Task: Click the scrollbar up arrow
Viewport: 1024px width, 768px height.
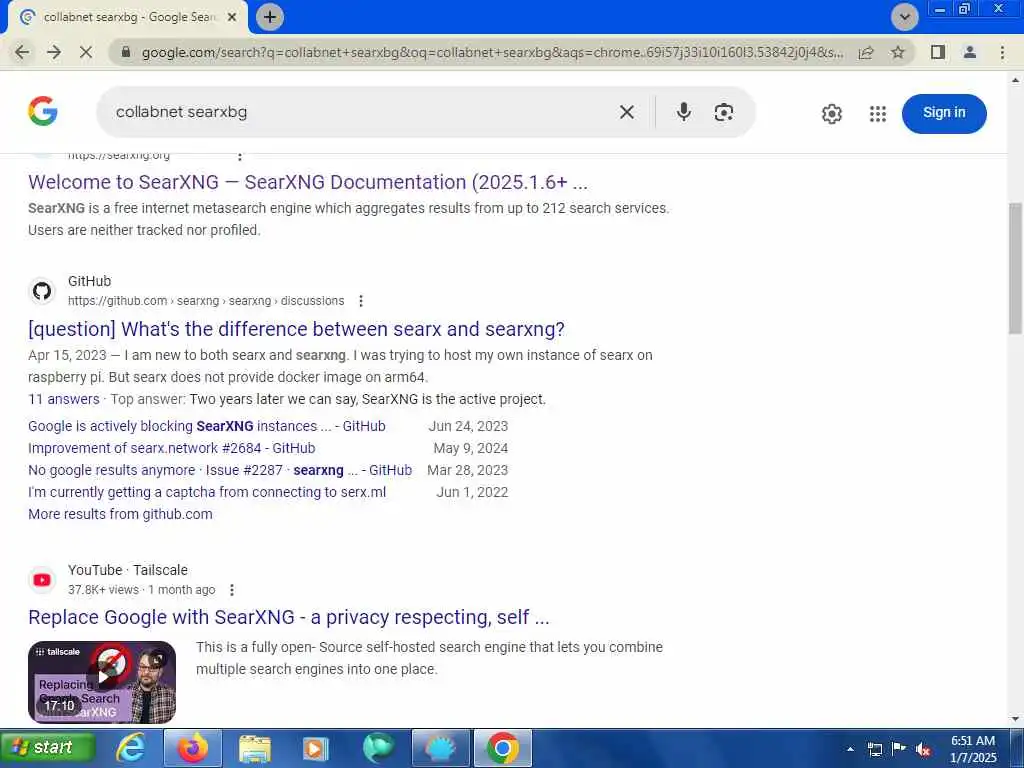Action: (x=1016, y=80)
